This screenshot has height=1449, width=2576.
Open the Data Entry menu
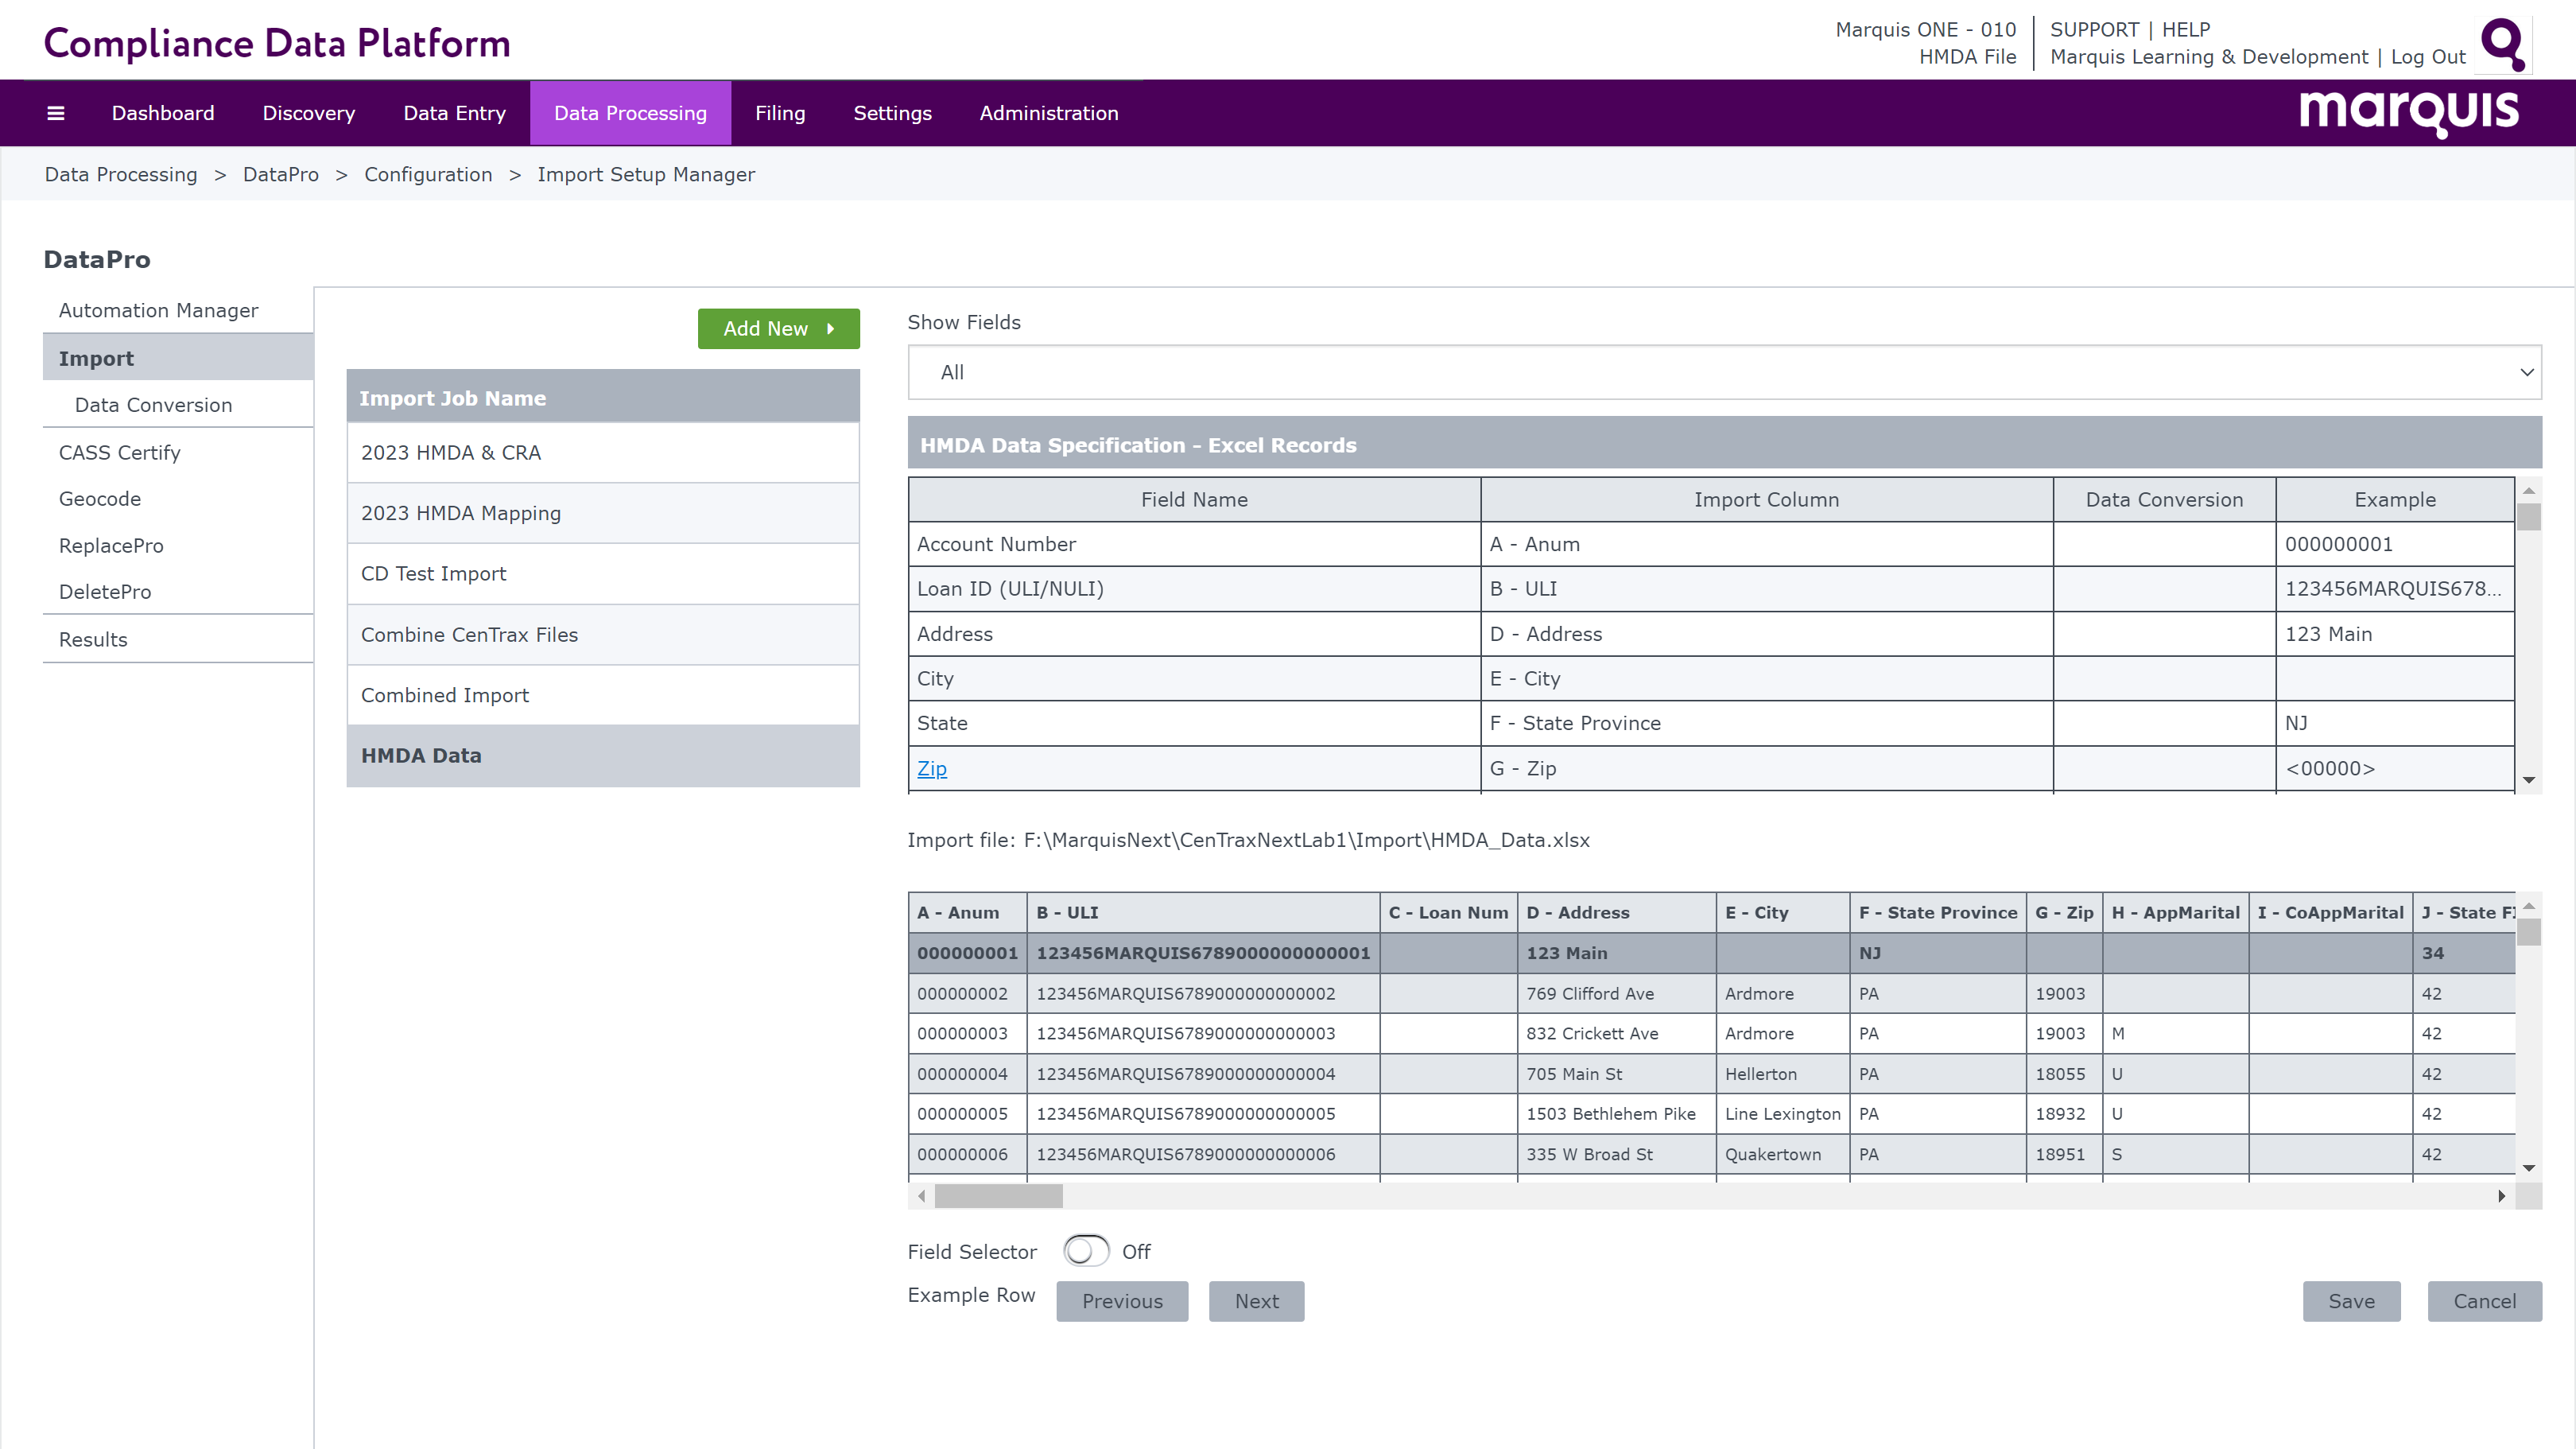454,113
